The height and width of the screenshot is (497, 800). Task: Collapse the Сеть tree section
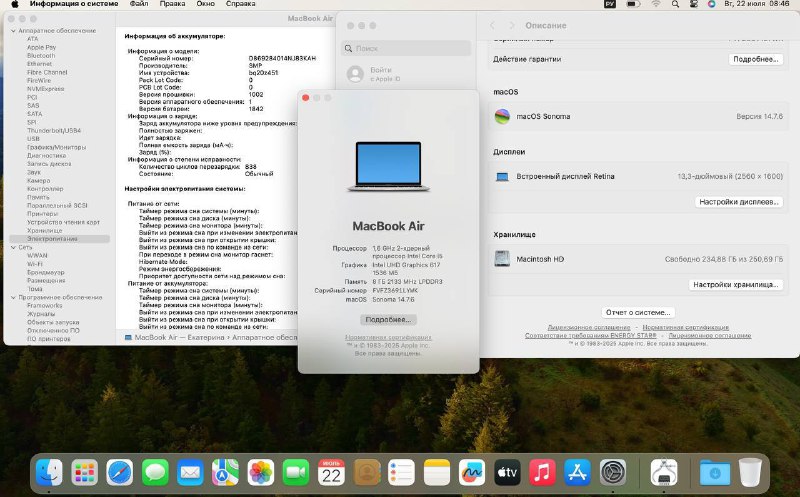pyautogui.click(x=13, y=247)
